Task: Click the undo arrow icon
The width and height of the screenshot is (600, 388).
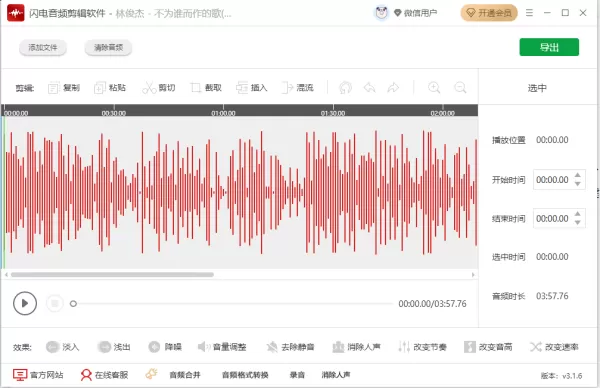Action: coord(369,88)
